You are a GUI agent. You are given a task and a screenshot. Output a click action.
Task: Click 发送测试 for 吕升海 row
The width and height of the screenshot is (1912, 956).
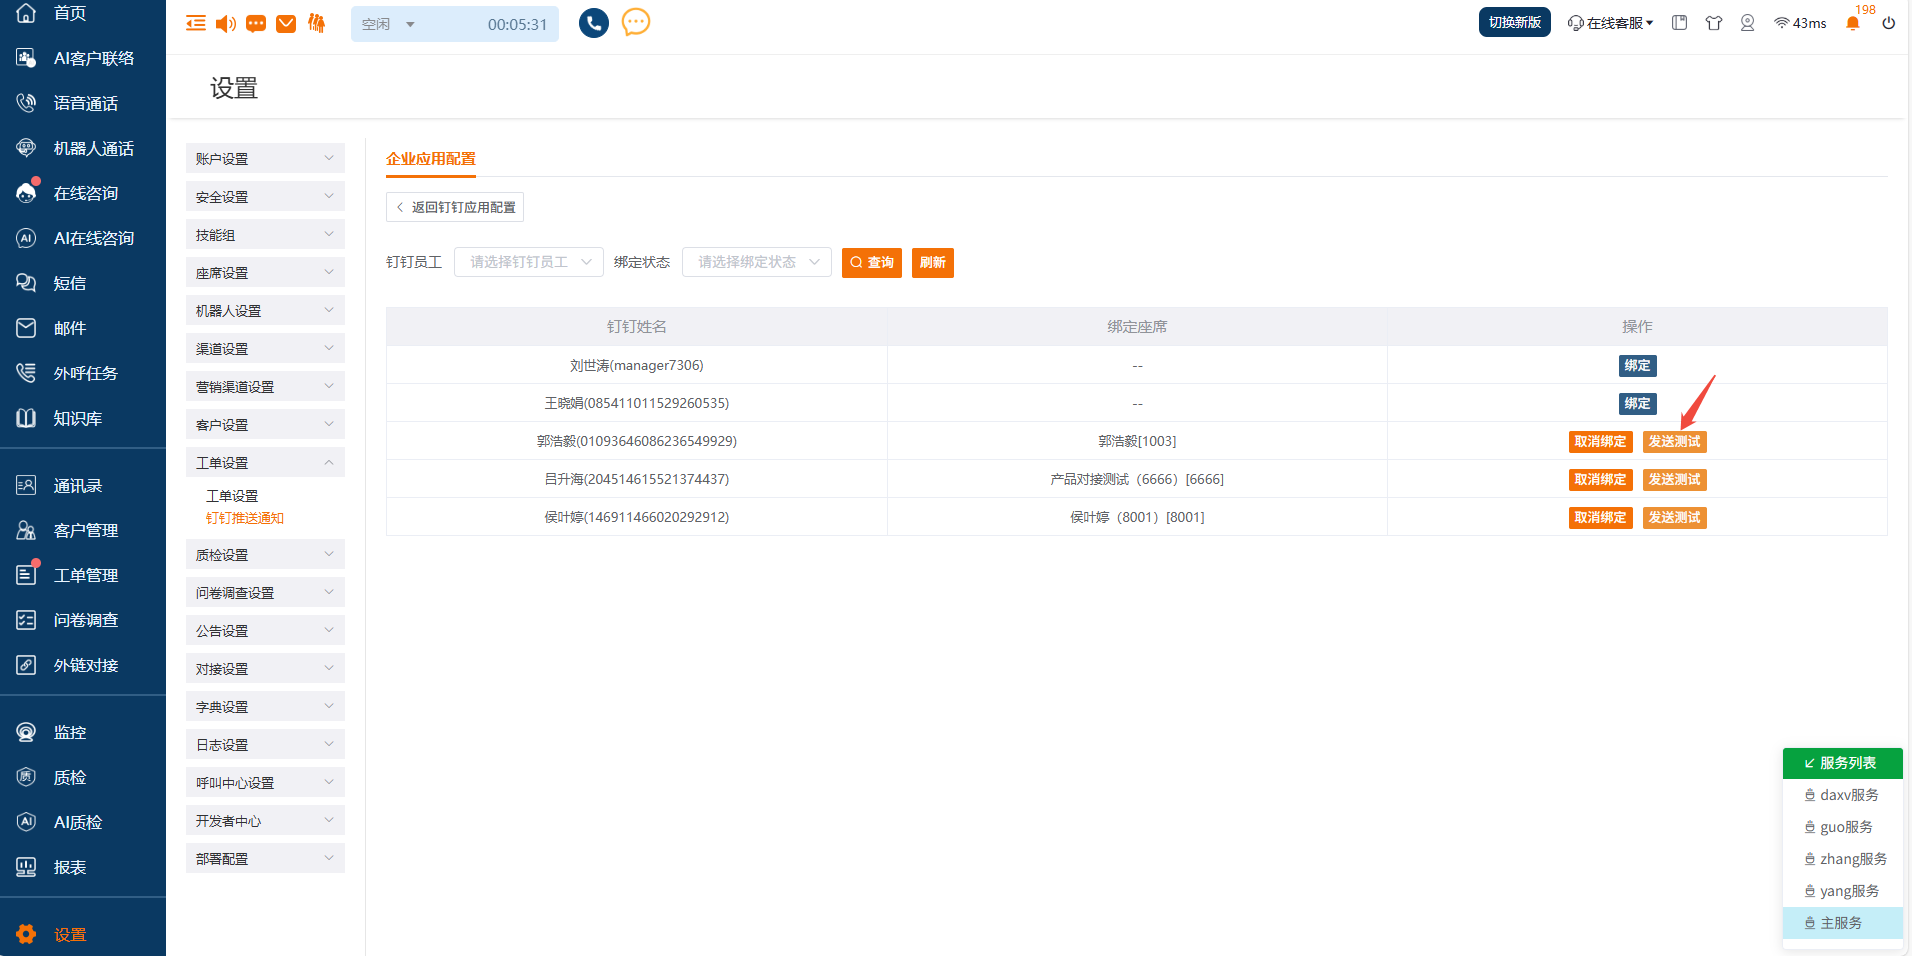(x=1675, y=480)
